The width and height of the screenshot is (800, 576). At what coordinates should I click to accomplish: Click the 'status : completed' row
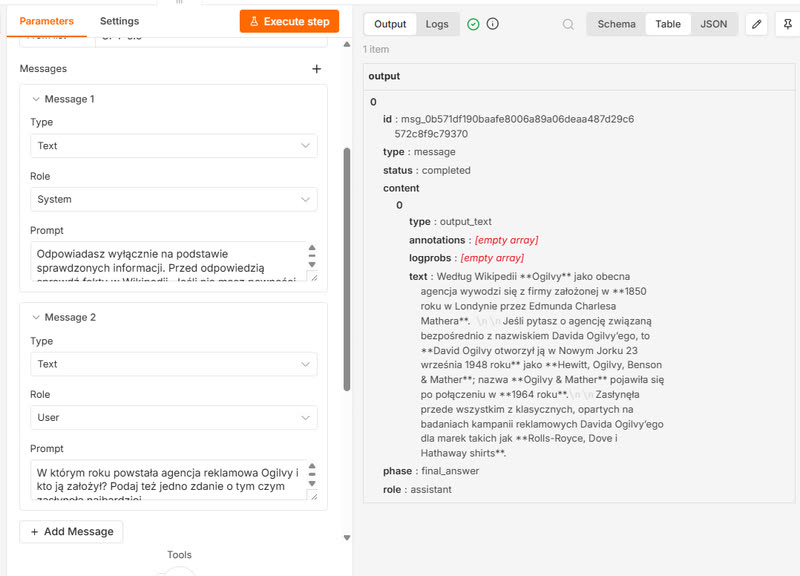coord(427,170)
